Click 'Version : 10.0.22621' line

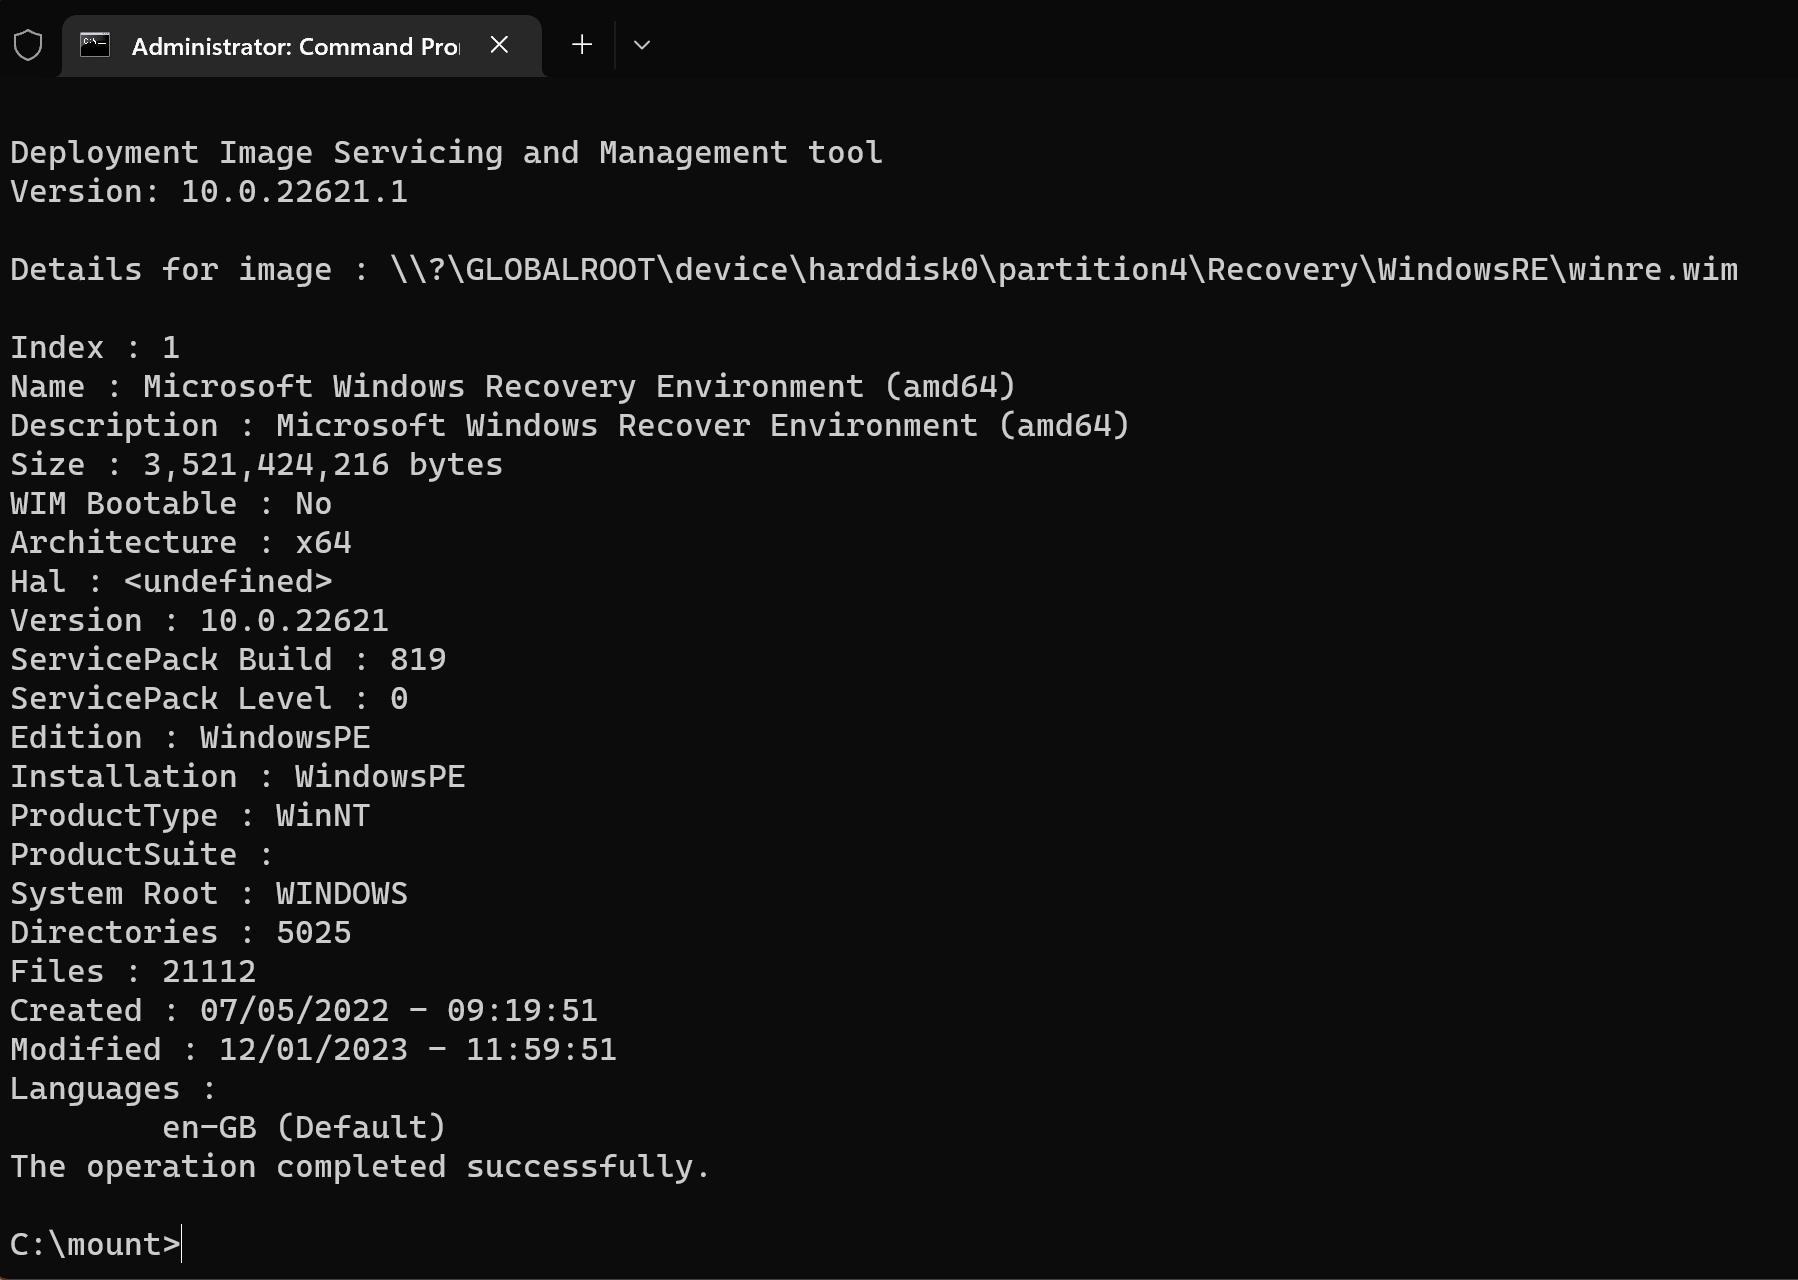pos(199,621)
